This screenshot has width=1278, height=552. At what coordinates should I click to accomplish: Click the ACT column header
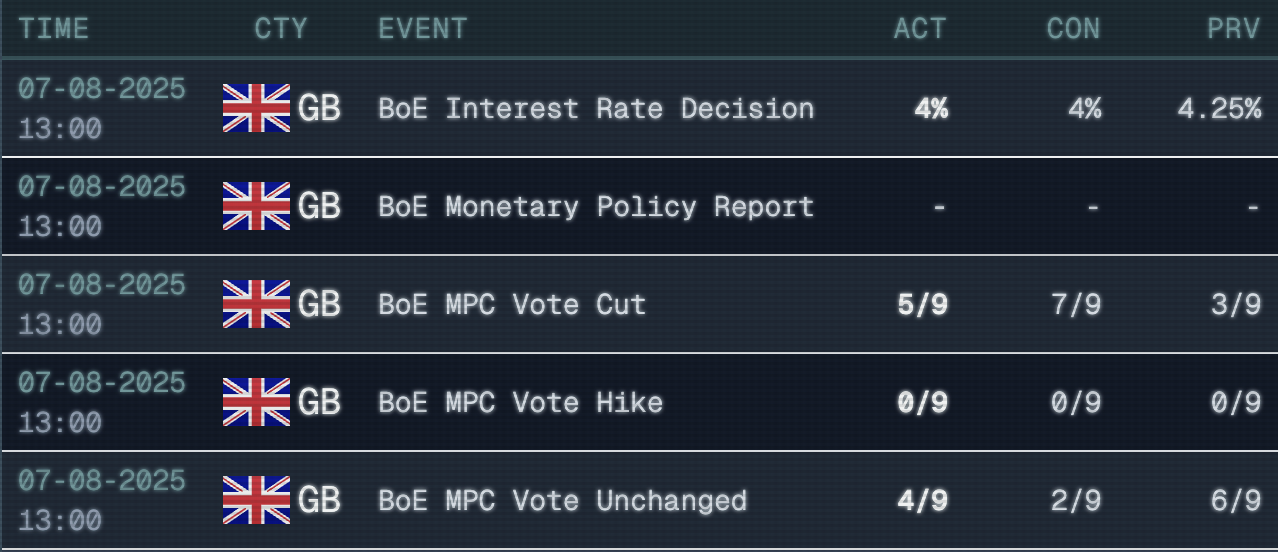click(x=920, y=28)
